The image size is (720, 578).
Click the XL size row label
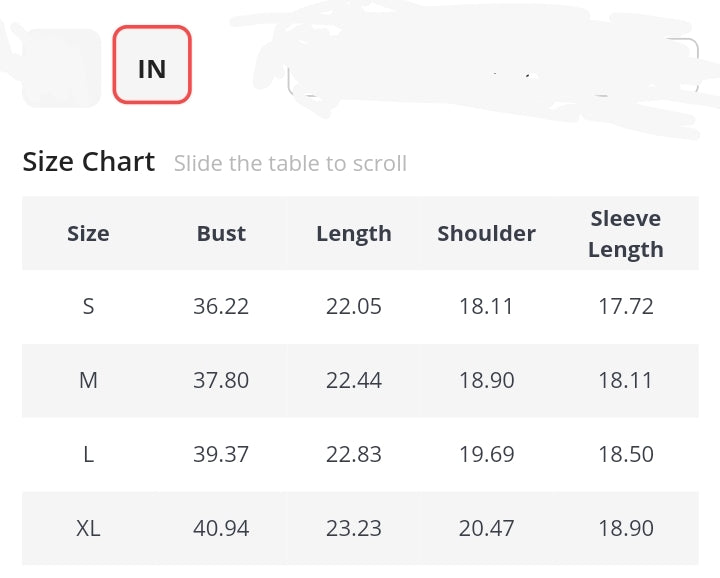88,528
